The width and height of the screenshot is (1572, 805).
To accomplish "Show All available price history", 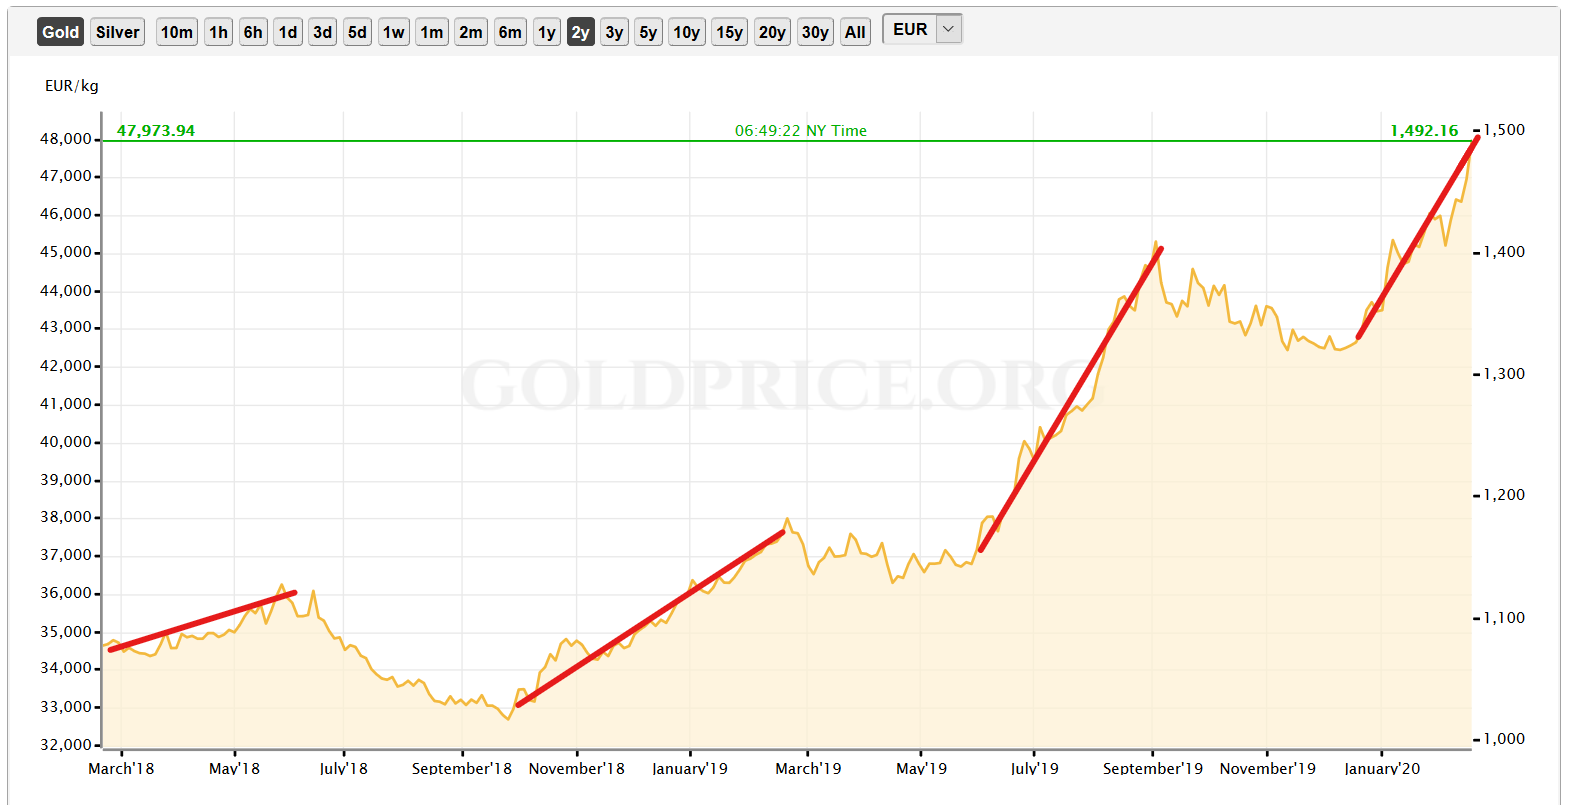I will (x=855, y=32).
